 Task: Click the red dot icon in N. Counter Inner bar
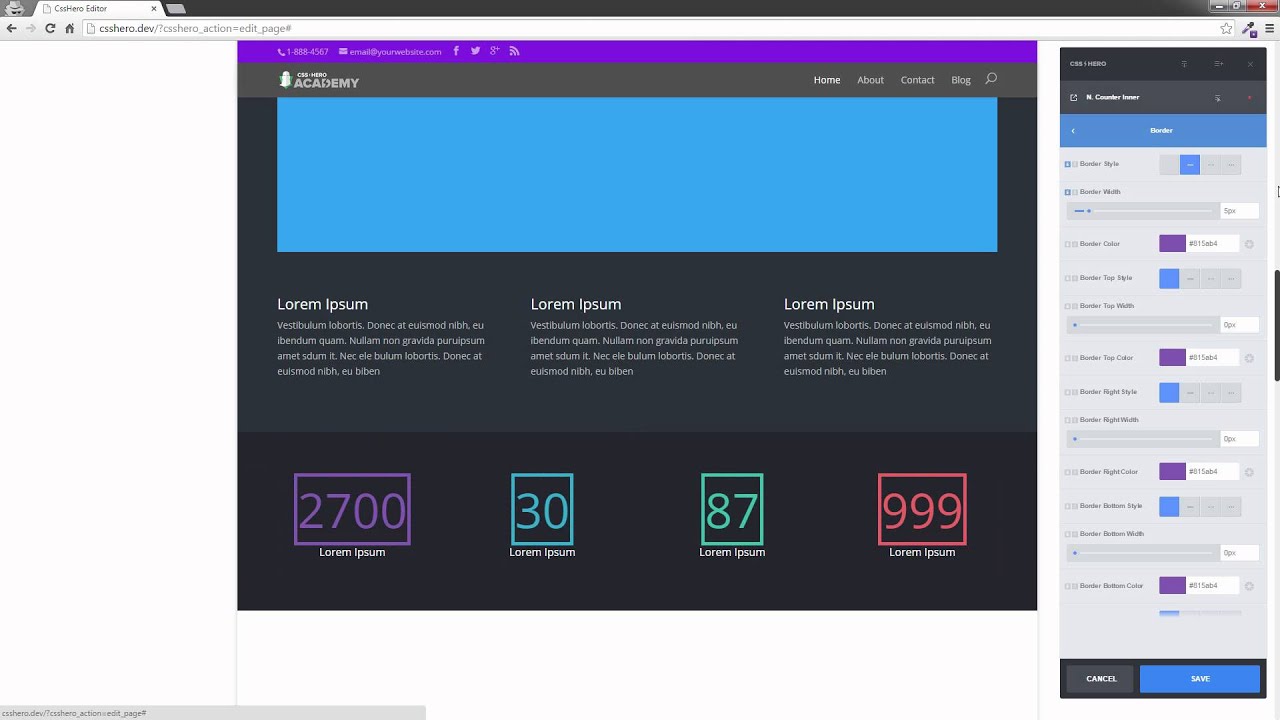click(x=1249, y=98)
